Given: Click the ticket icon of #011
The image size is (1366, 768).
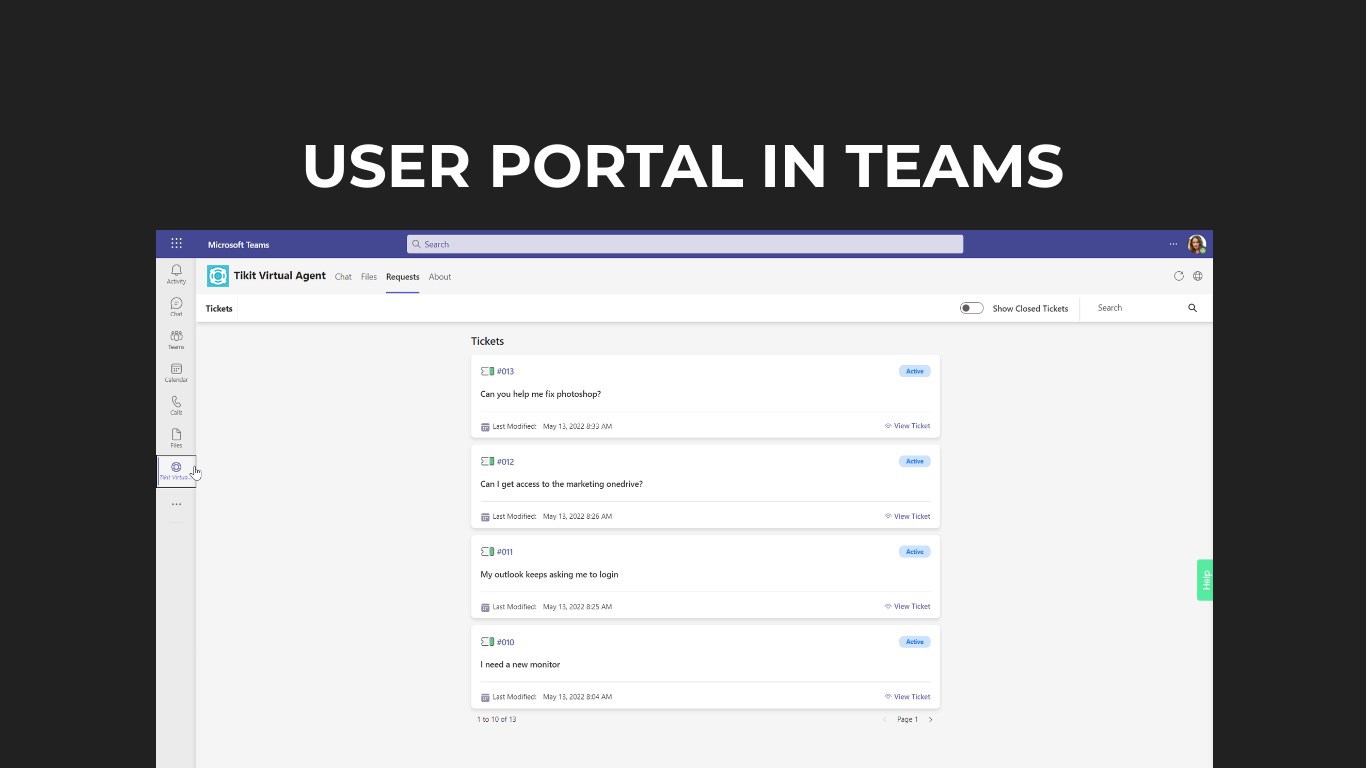Looking at the screenshot, I should click(x=487, y=551).
